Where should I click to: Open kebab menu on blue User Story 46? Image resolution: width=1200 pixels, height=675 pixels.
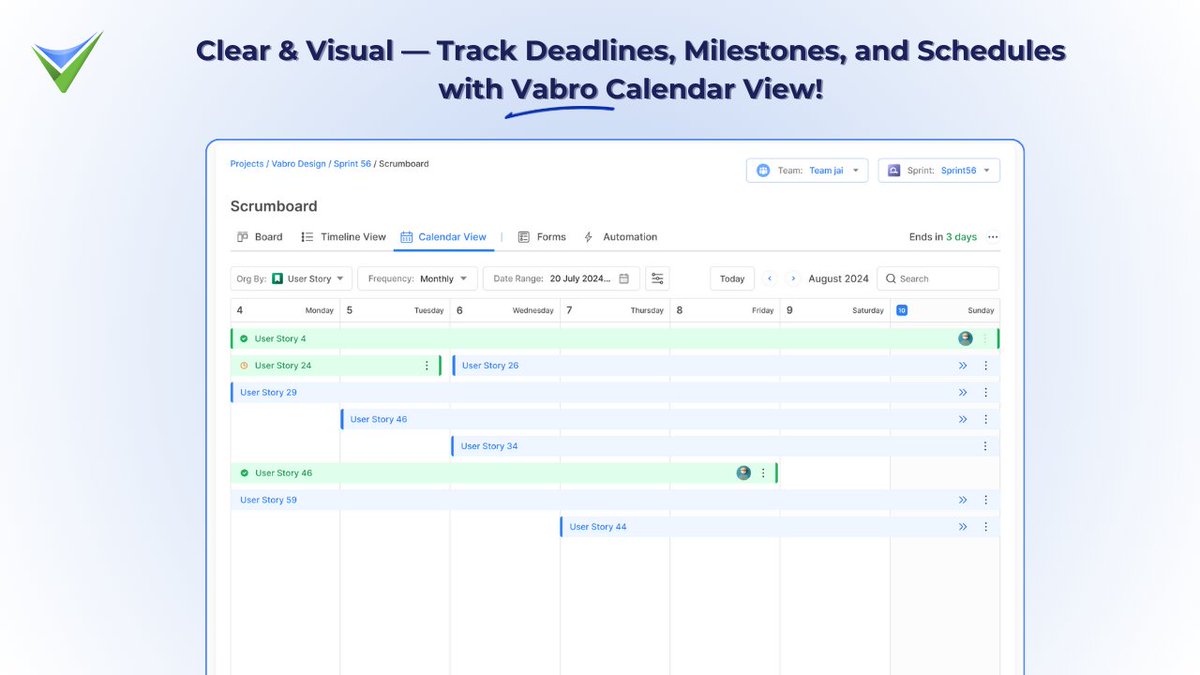click(x=985, y=420)
